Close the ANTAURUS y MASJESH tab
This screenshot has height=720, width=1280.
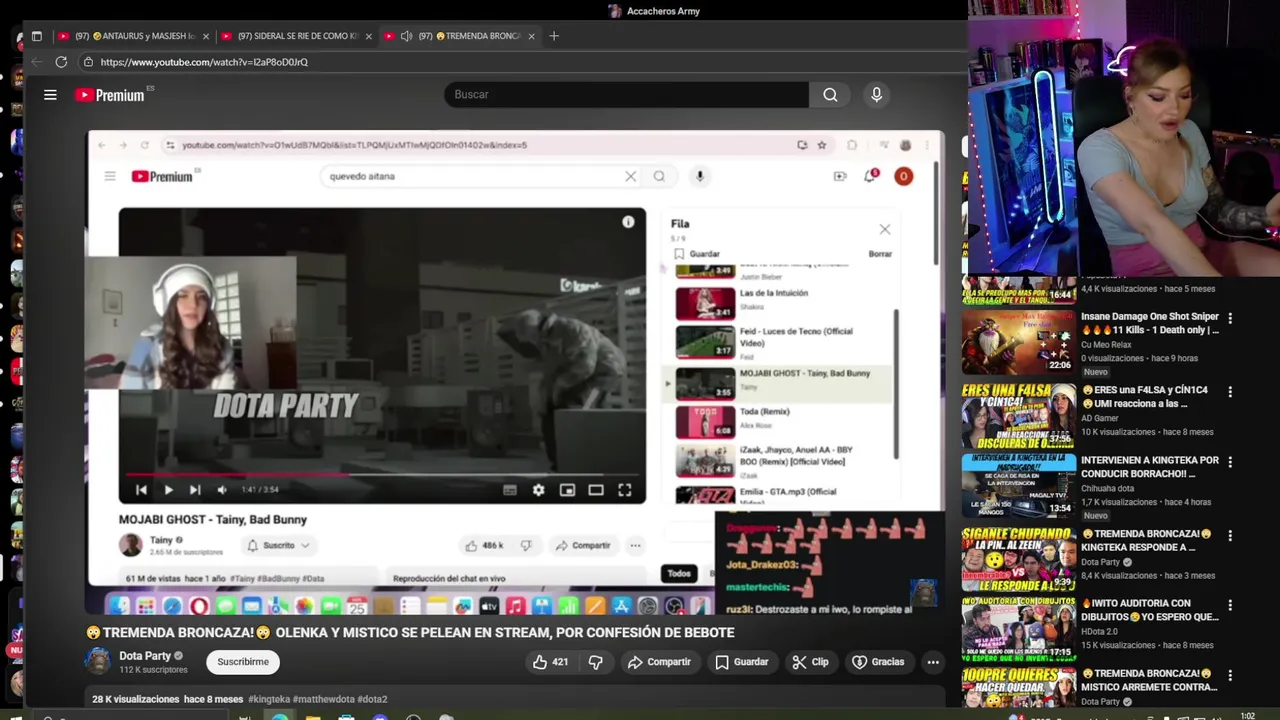(206, 36)
